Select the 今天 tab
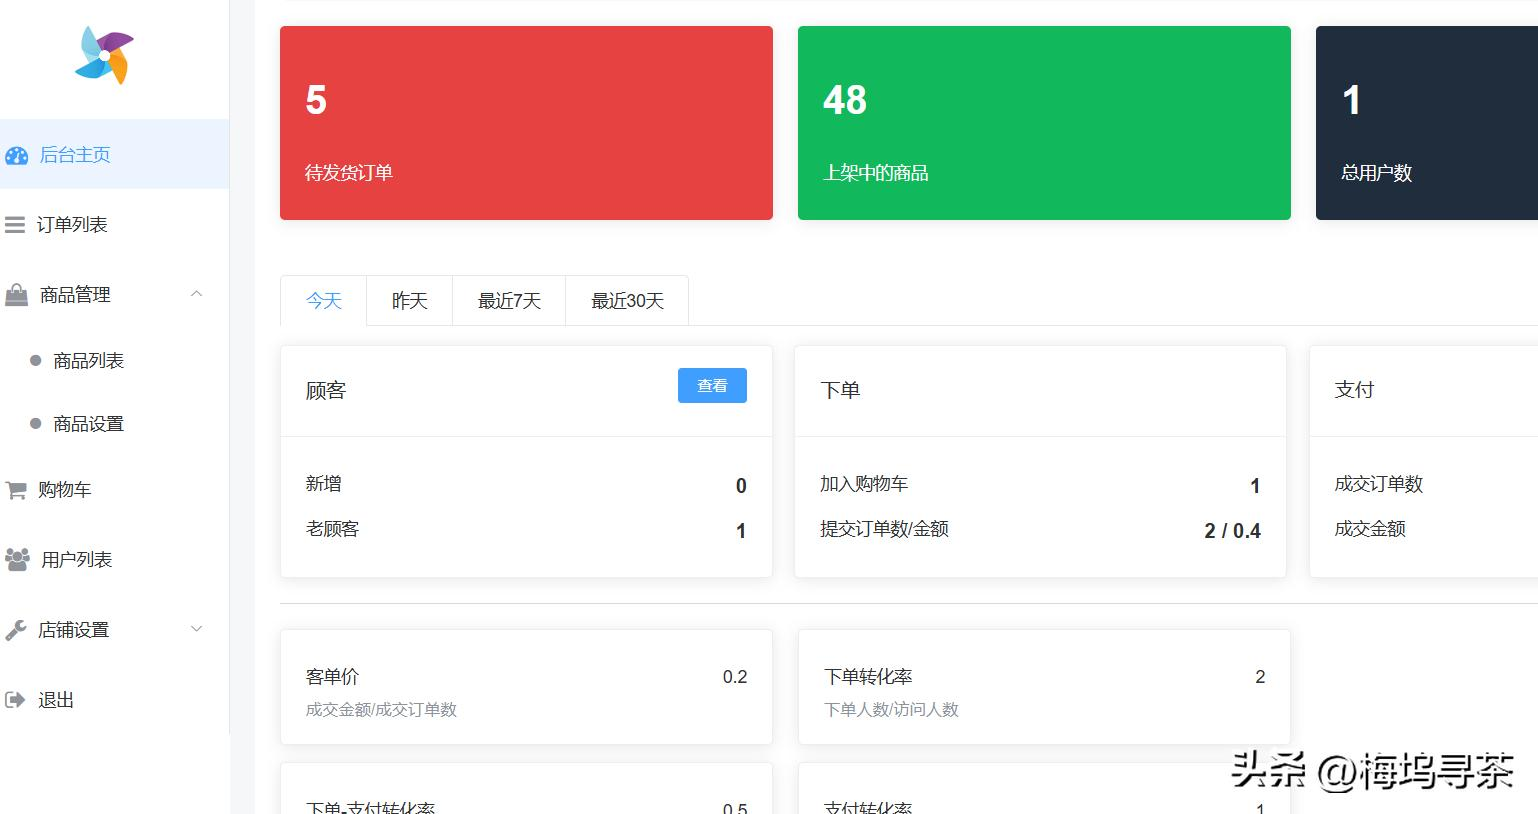Viewport: 1538px width, 814px height. (324, 301)
